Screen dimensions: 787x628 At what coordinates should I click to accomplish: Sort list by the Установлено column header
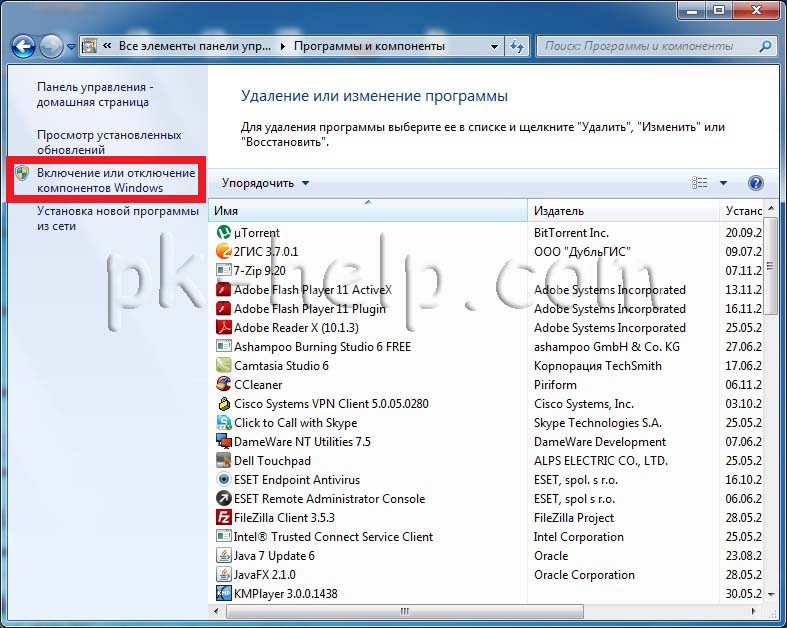(742, 211)
